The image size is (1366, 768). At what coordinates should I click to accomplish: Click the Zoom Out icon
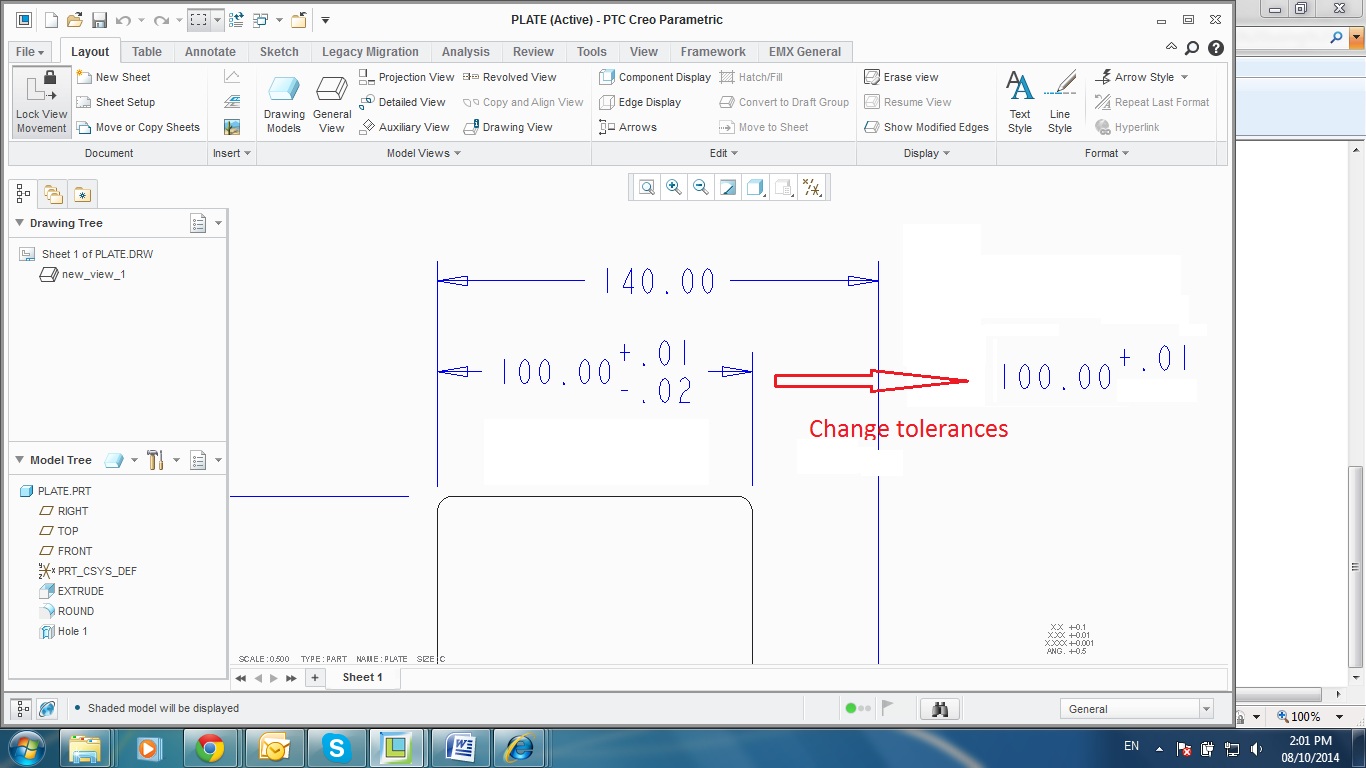(x=701, y=187)
